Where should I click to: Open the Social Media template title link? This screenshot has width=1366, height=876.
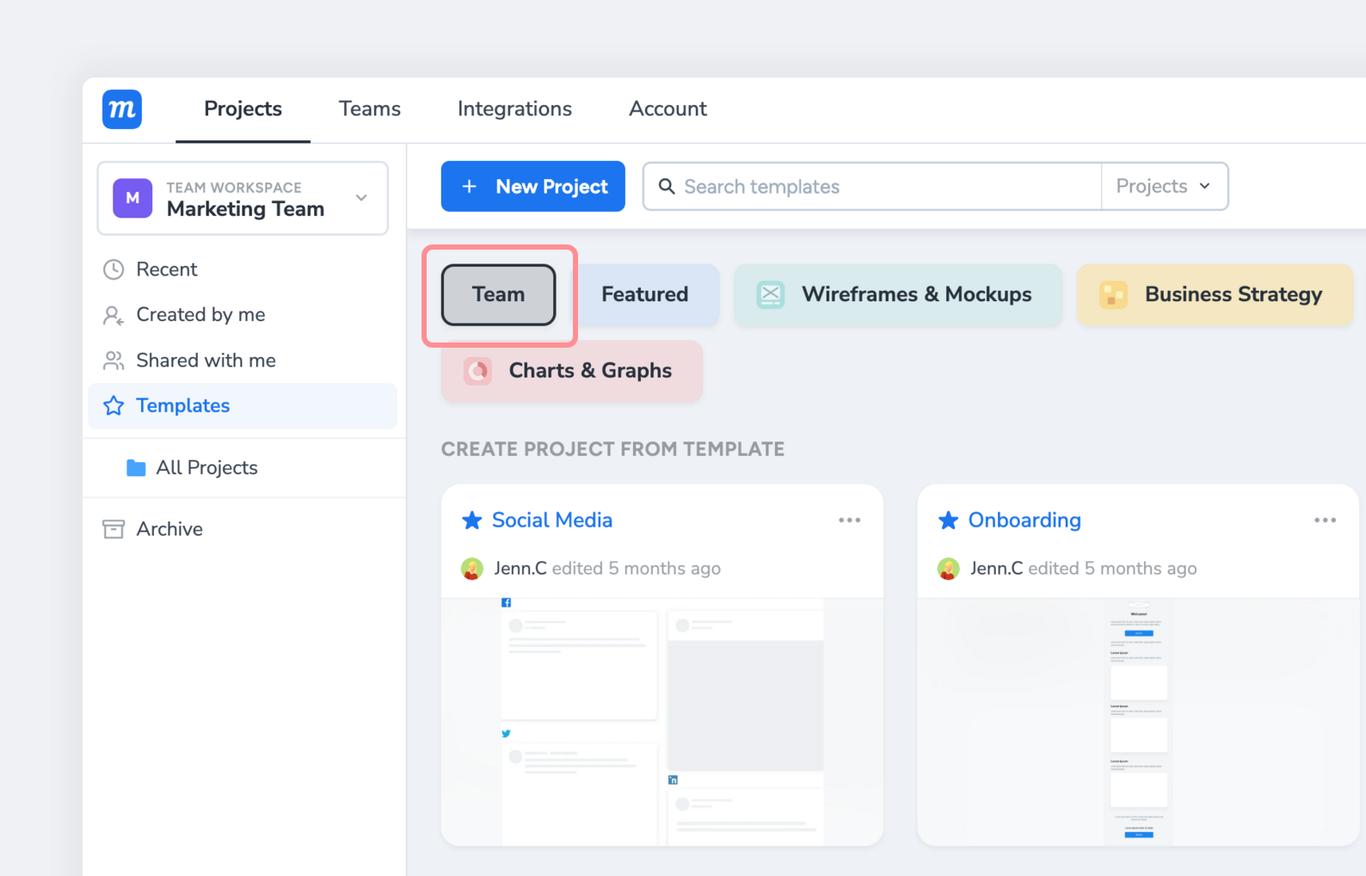coord(552,520)
